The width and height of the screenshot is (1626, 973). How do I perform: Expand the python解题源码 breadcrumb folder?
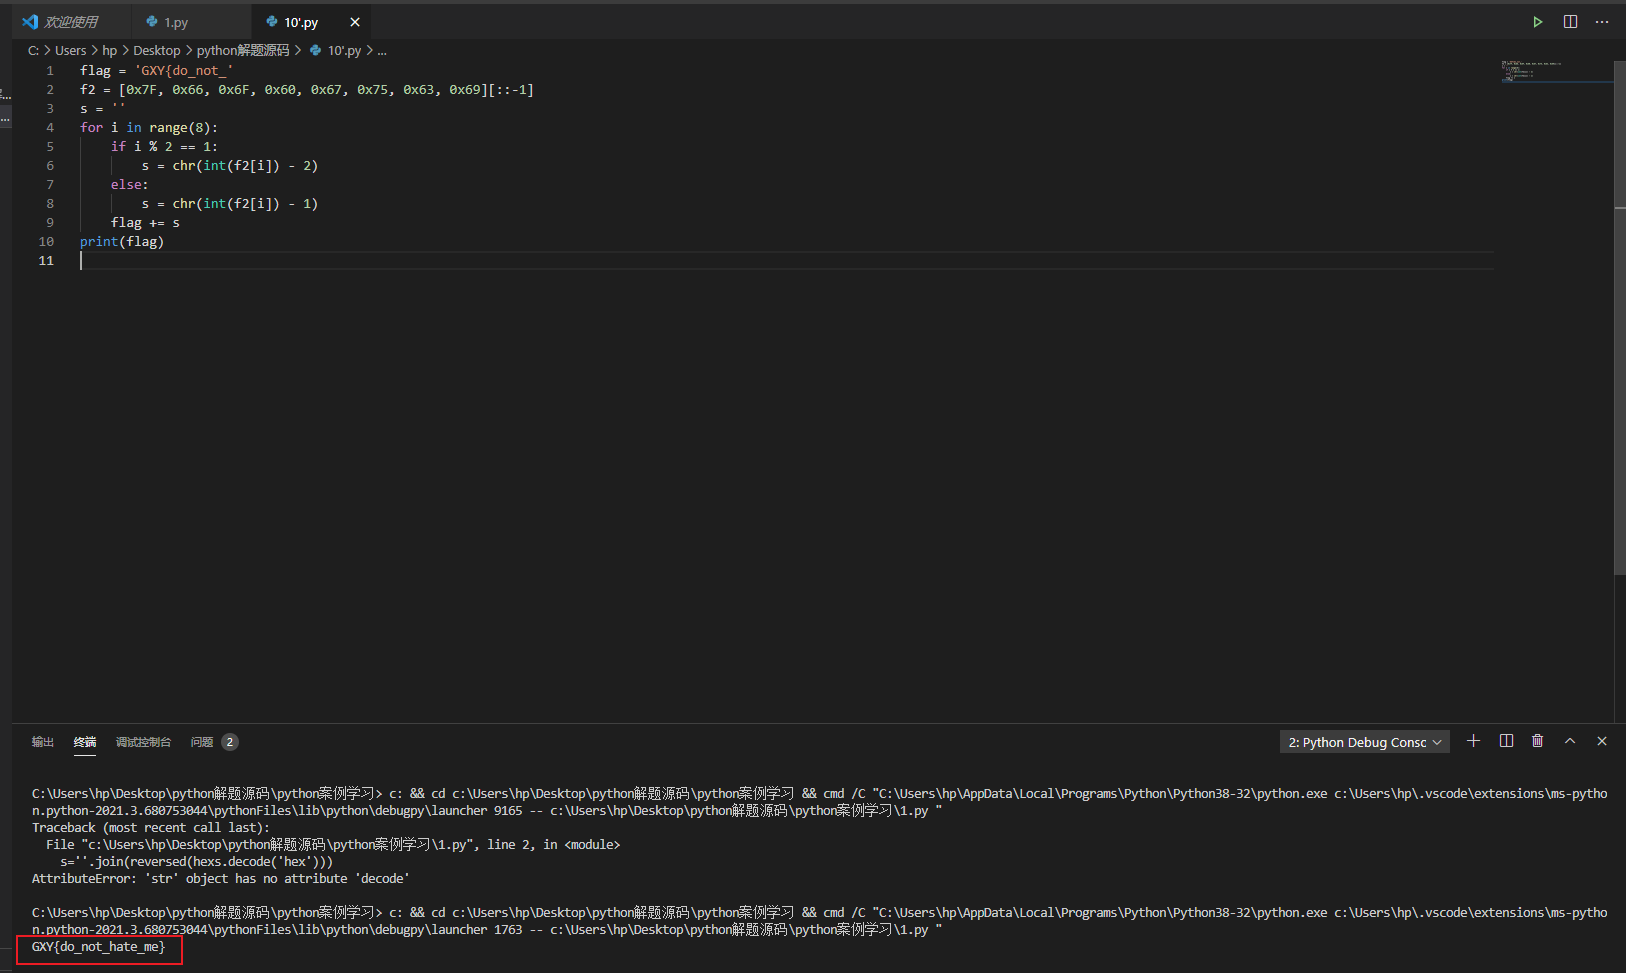[x=242, y=50]
